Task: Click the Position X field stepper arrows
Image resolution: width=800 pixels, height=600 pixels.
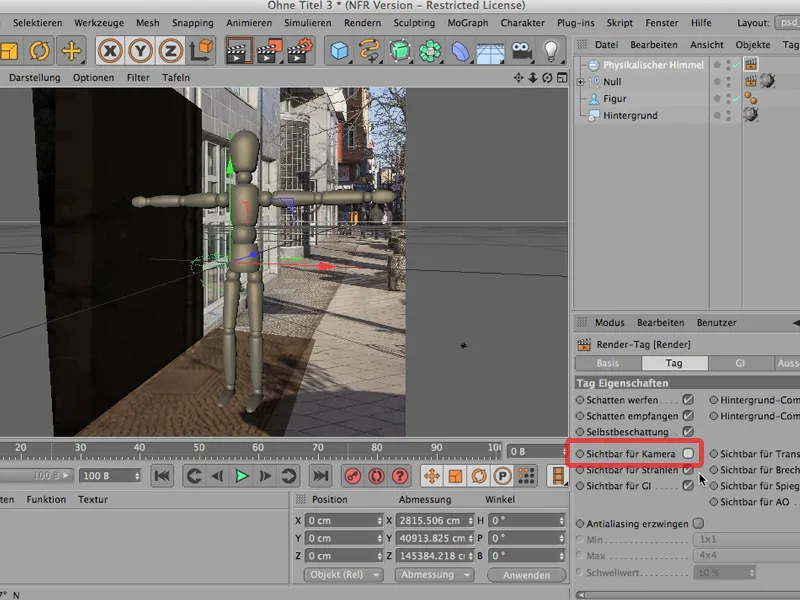Action: pyautogui.click(x=380, y=520)
